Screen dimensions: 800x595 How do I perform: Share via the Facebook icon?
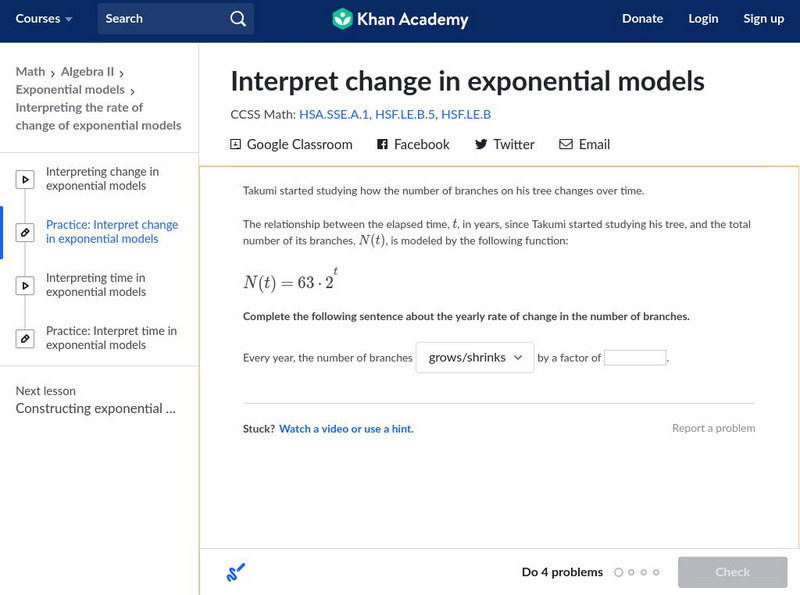(382, 145)
